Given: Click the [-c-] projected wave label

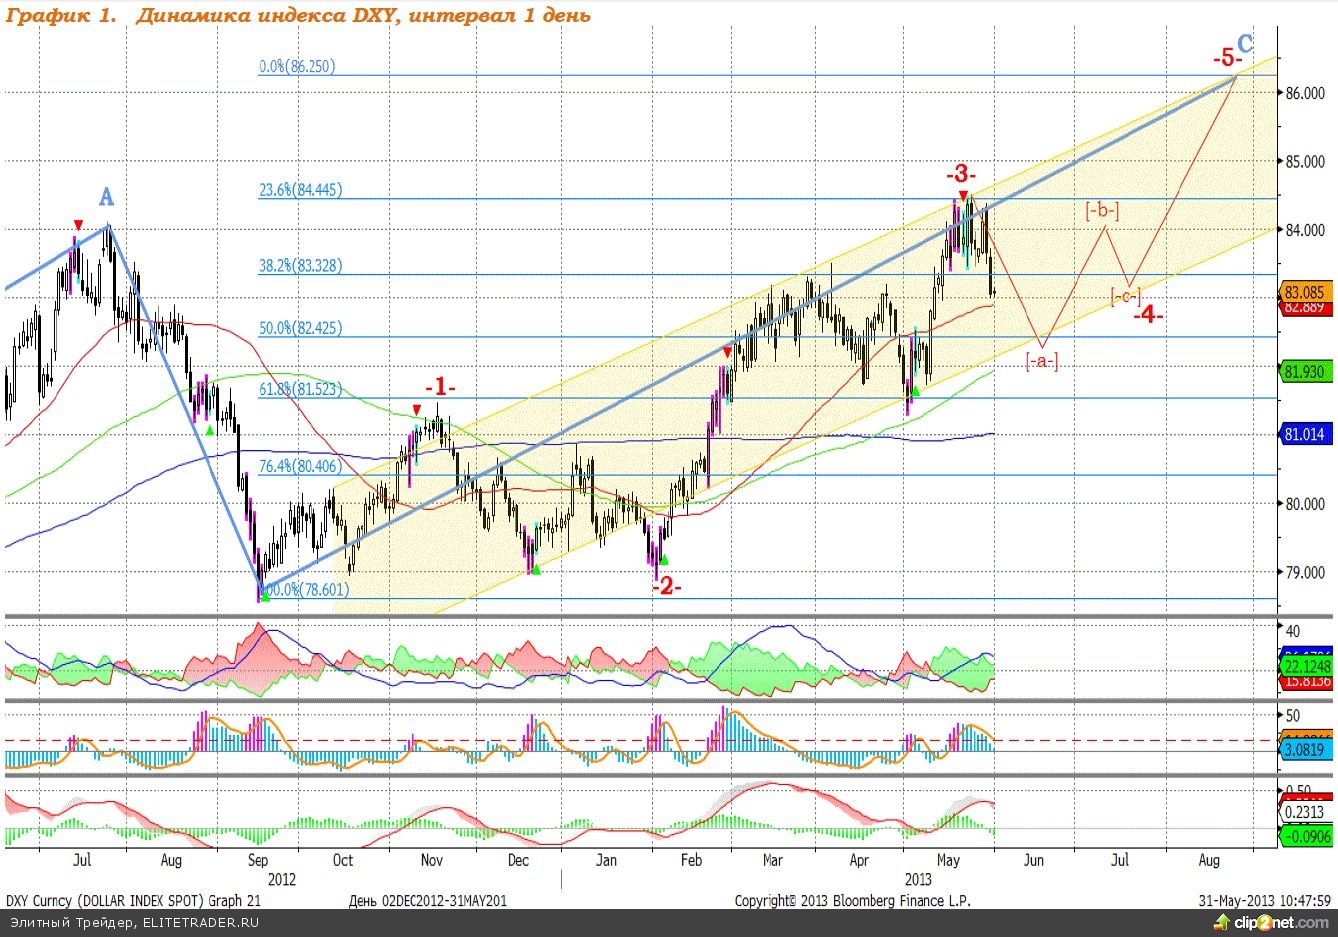Looking at the screenshot, I should coord(1125,296).
